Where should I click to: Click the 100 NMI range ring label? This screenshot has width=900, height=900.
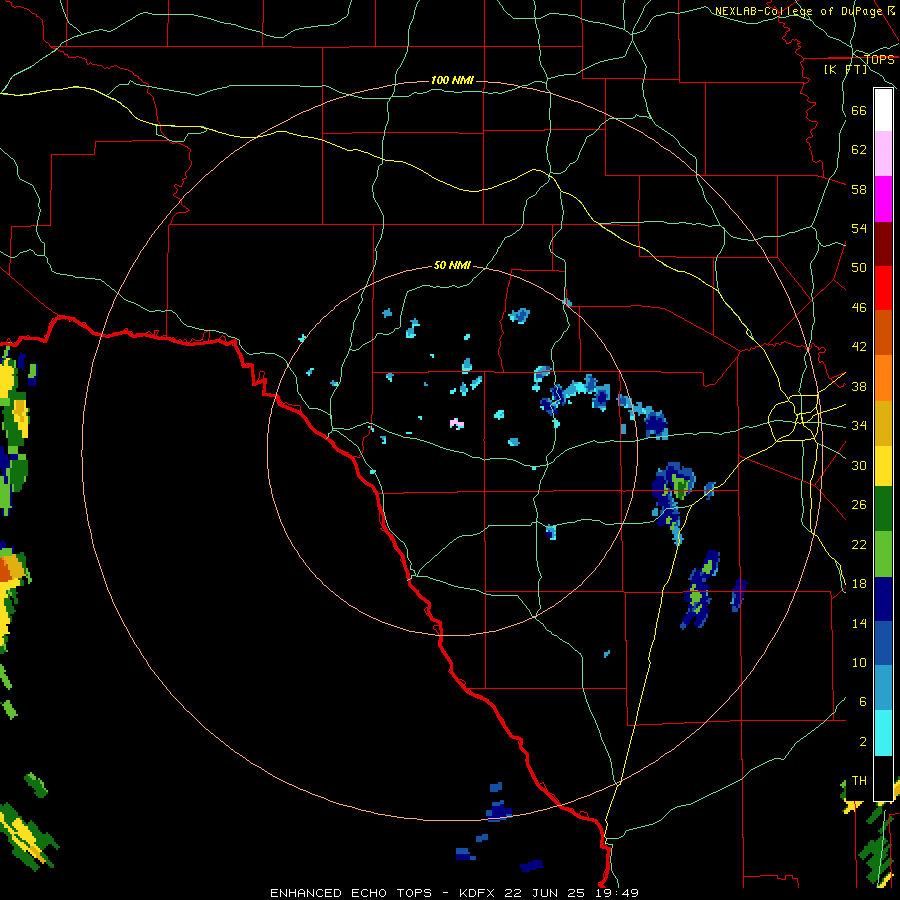pyautogui.click(x=452, y=80)
